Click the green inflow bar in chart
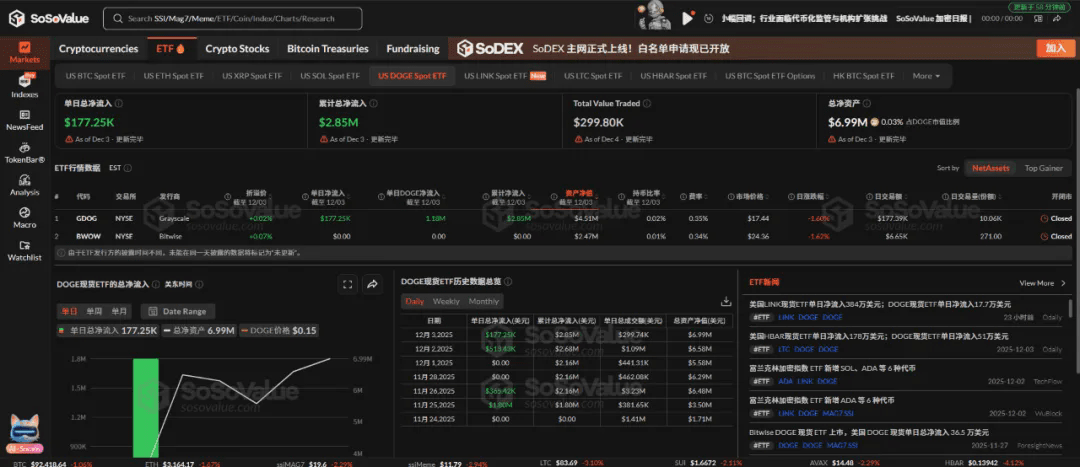 (x=145, y=407)
